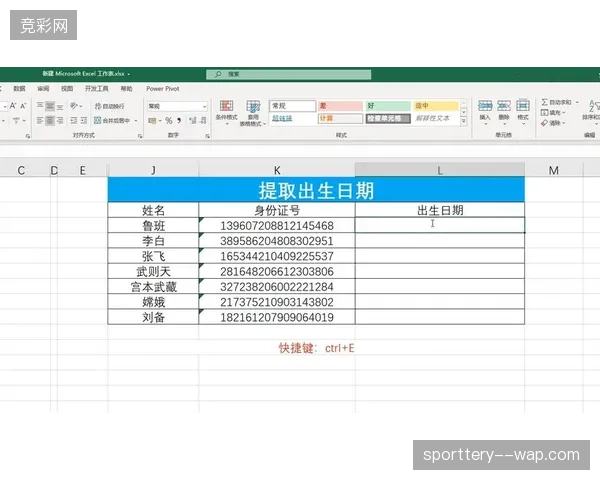Click the Merge and Center icon
Viewport: 600px width, 480px height.
[98, 121]
